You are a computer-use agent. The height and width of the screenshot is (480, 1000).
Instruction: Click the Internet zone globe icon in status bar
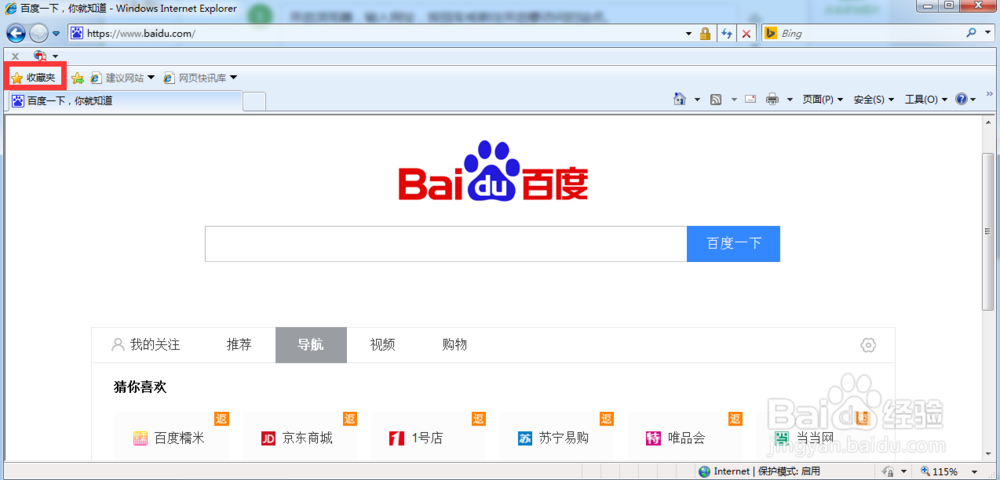click(704, 472)
